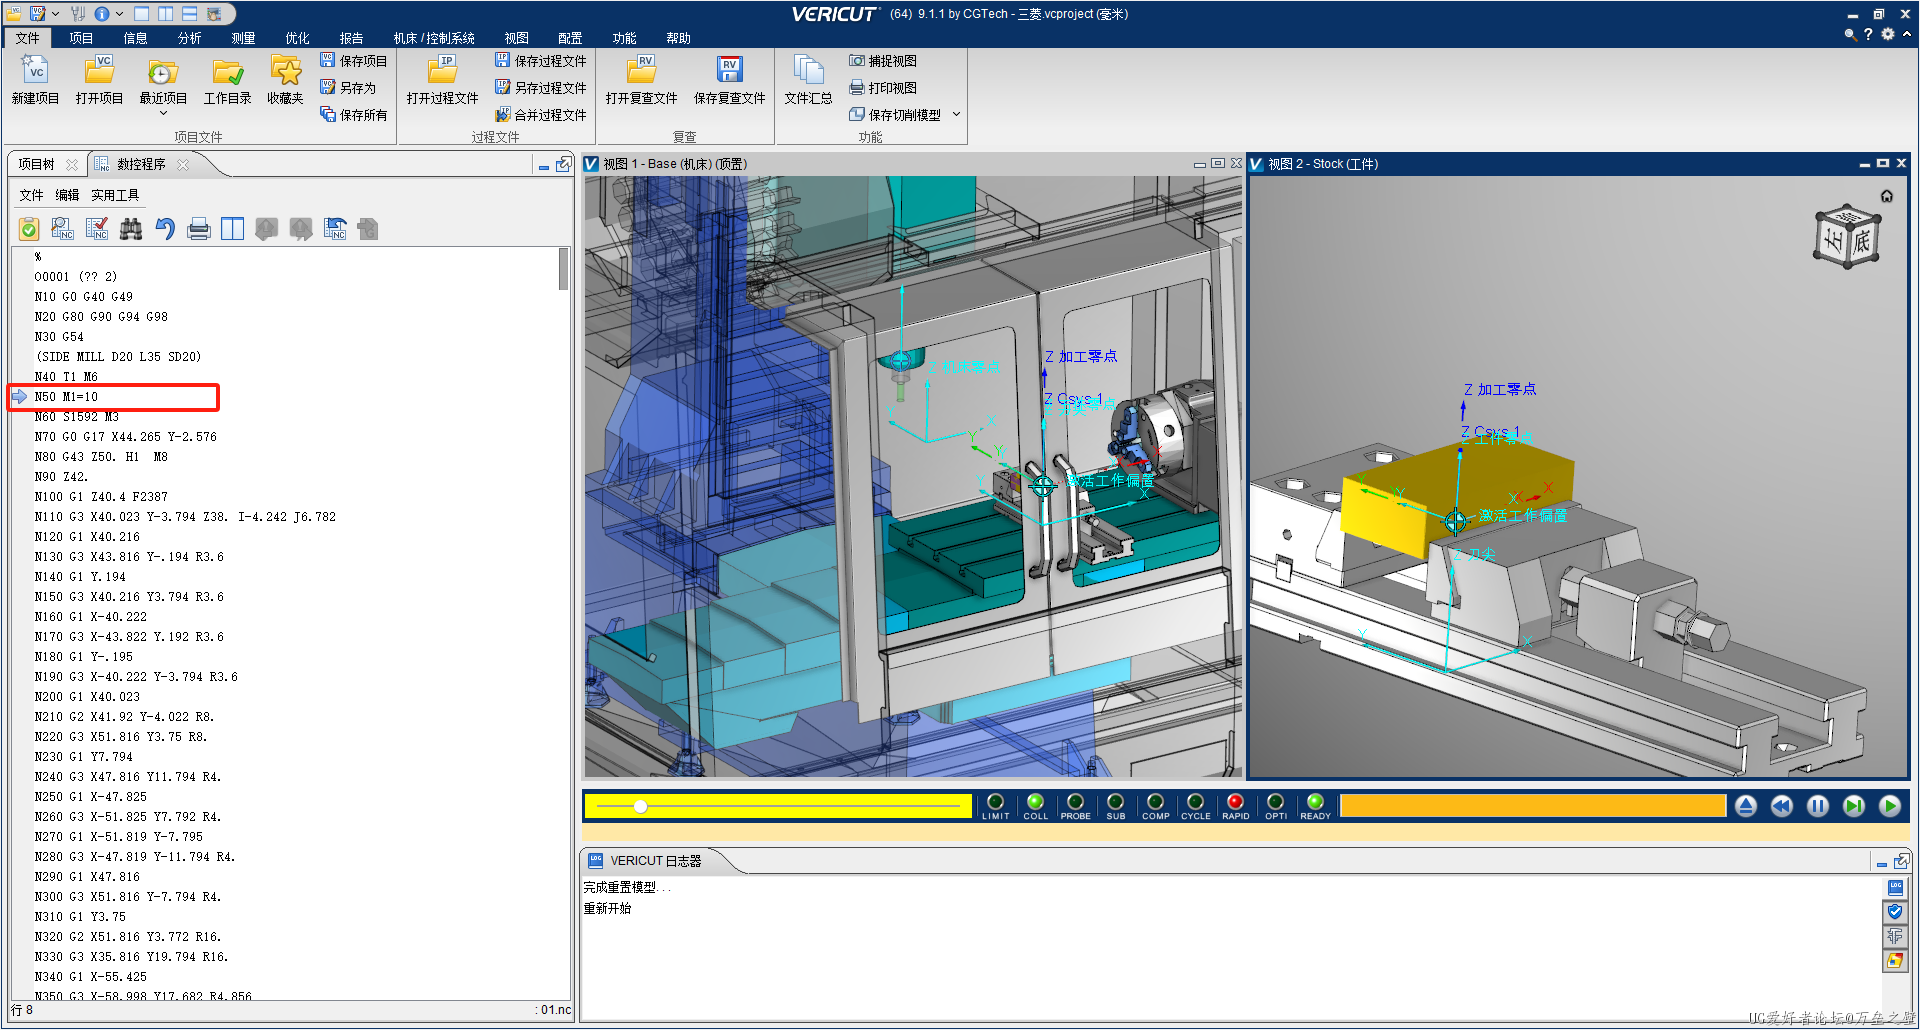Select the 项目树 panel tab
Viewport: 1920px width, 1030px height.
[36, 164]
